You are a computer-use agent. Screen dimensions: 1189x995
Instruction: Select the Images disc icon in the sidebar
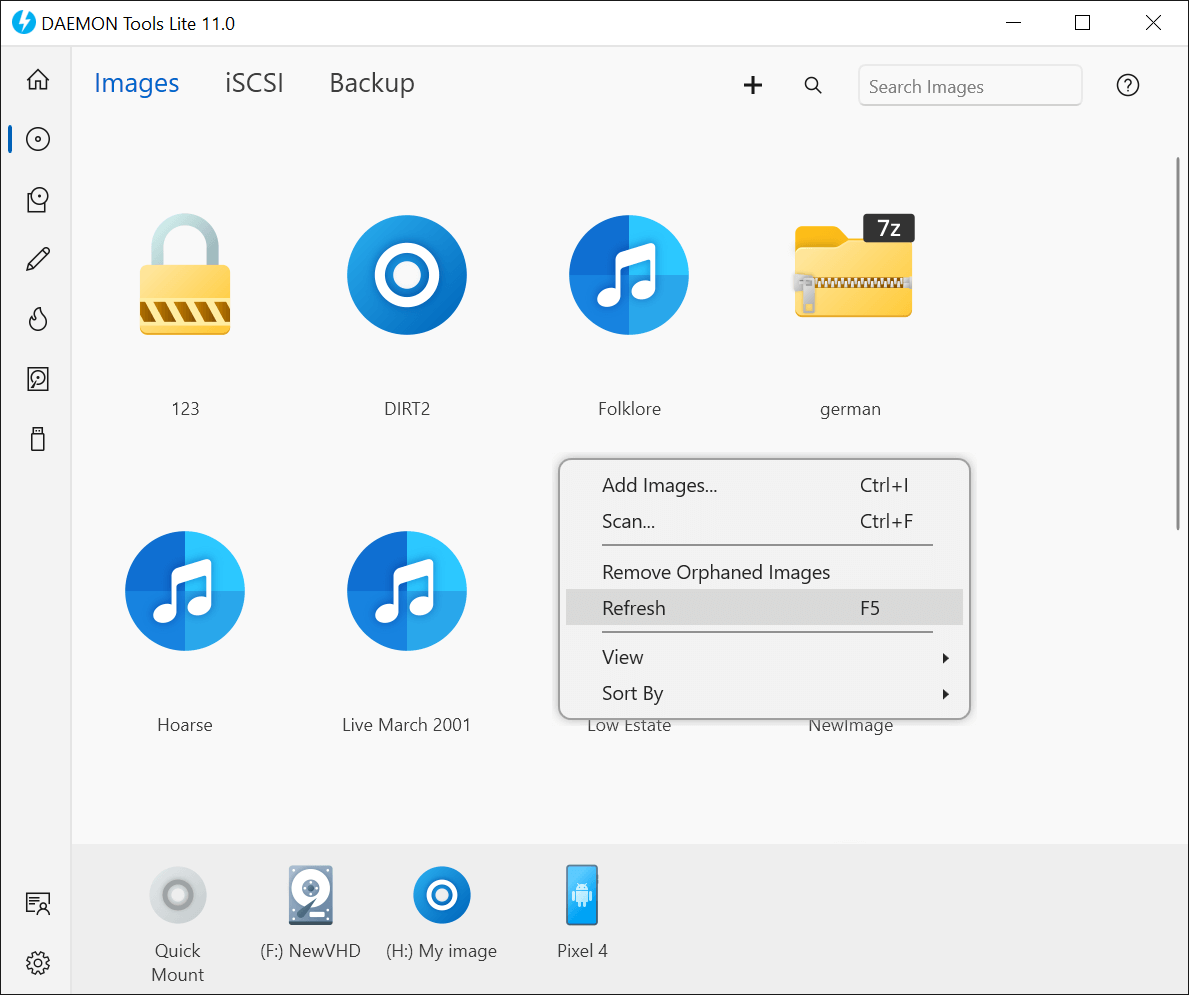click(x=37, y=139)
